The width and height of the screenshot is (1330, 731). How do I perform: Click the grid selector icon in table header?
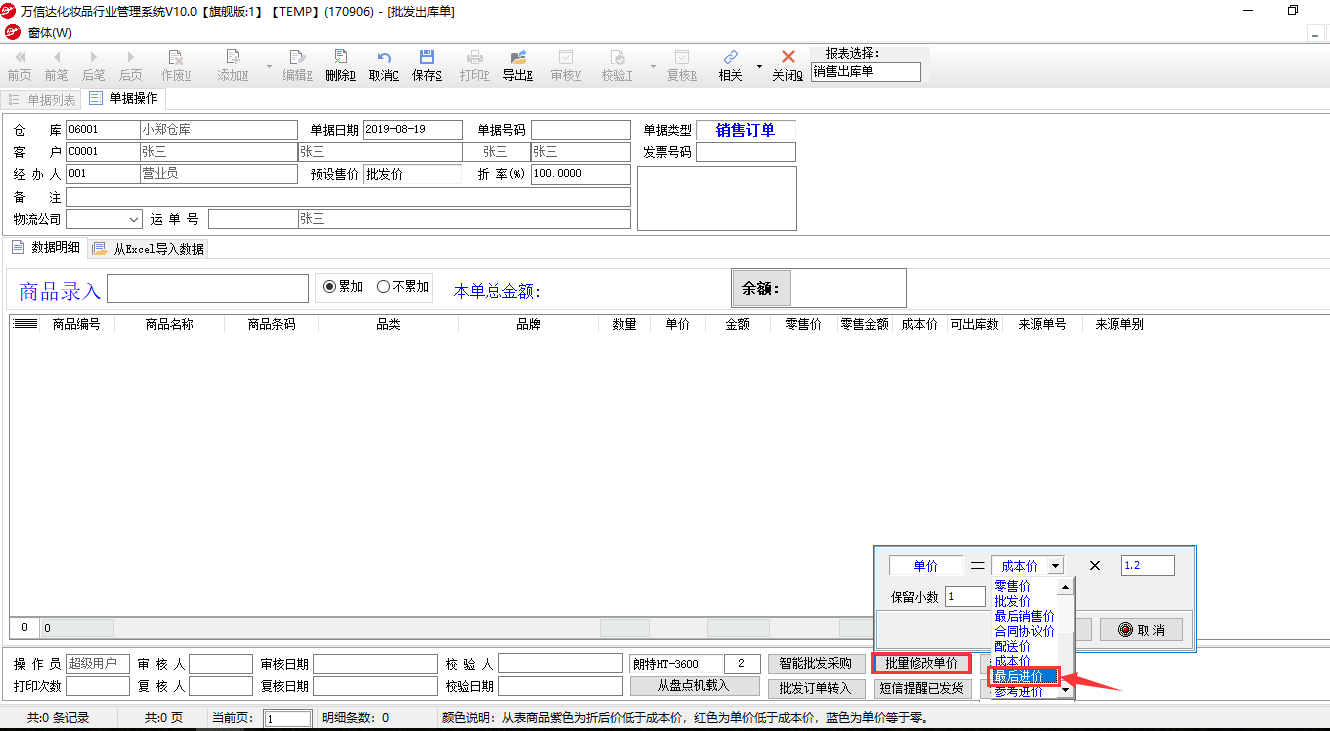pyautogui.click(x=25, y=324)
